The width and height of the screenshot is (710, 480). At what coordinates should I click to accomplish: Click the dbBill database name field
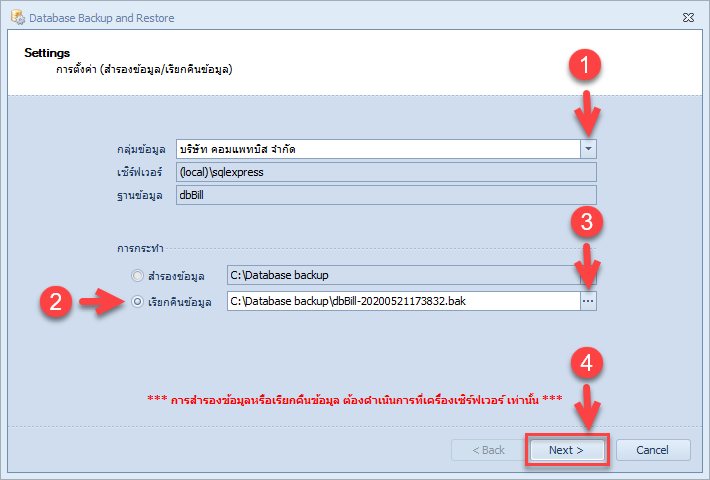click(x=386, y=195)
